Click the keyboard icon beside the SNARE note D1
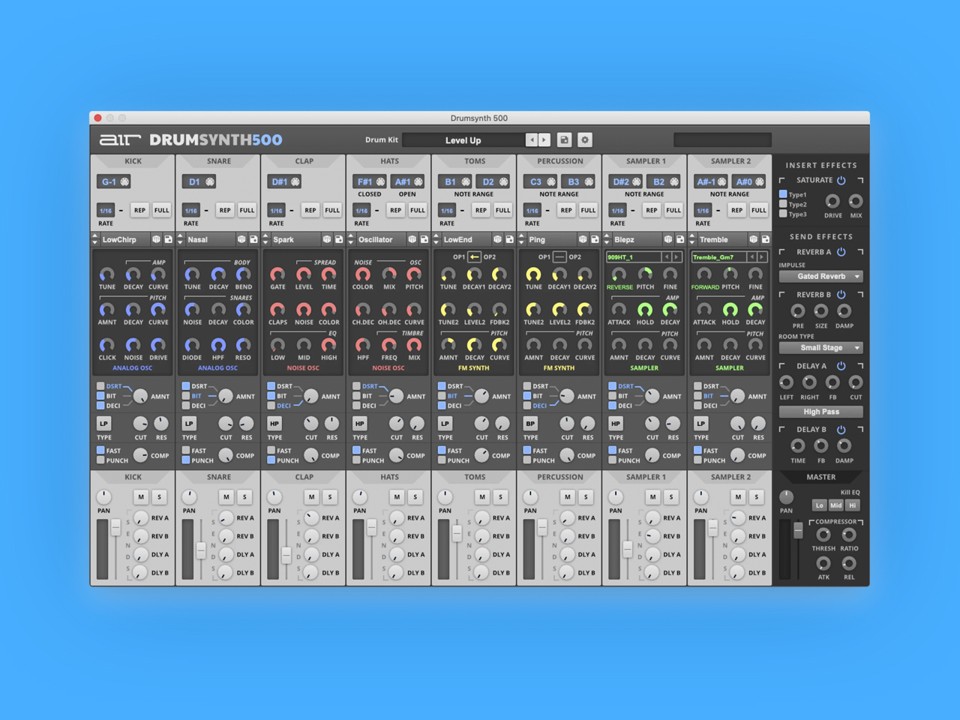Image resolution: width=960 pixels, height=720 pixels. click(x=210, y=181)
